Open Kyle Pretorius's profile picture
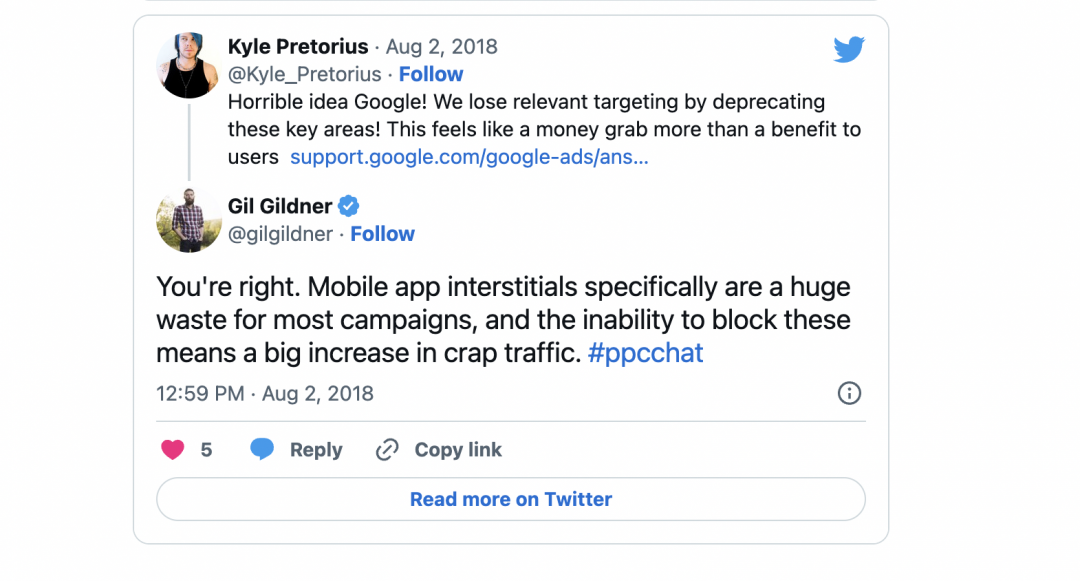1080x581 pixels. pos(189,66)
